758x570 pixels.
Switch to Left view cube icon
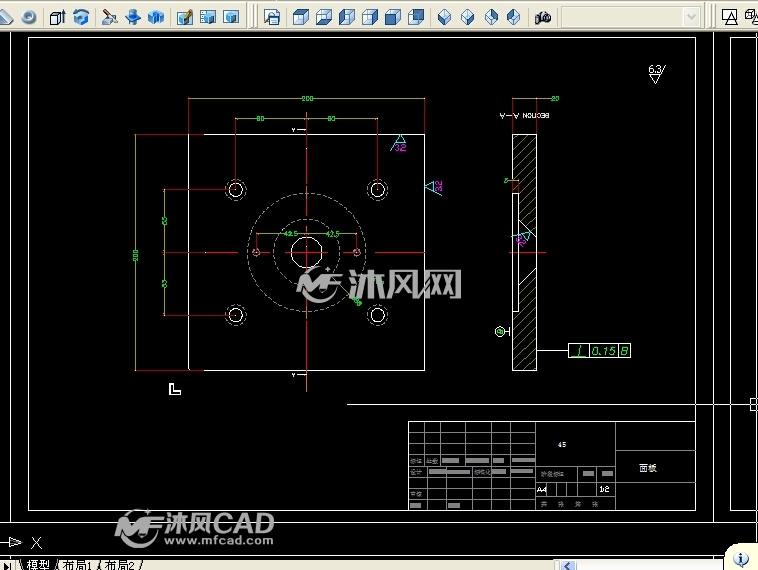[347, 17]
